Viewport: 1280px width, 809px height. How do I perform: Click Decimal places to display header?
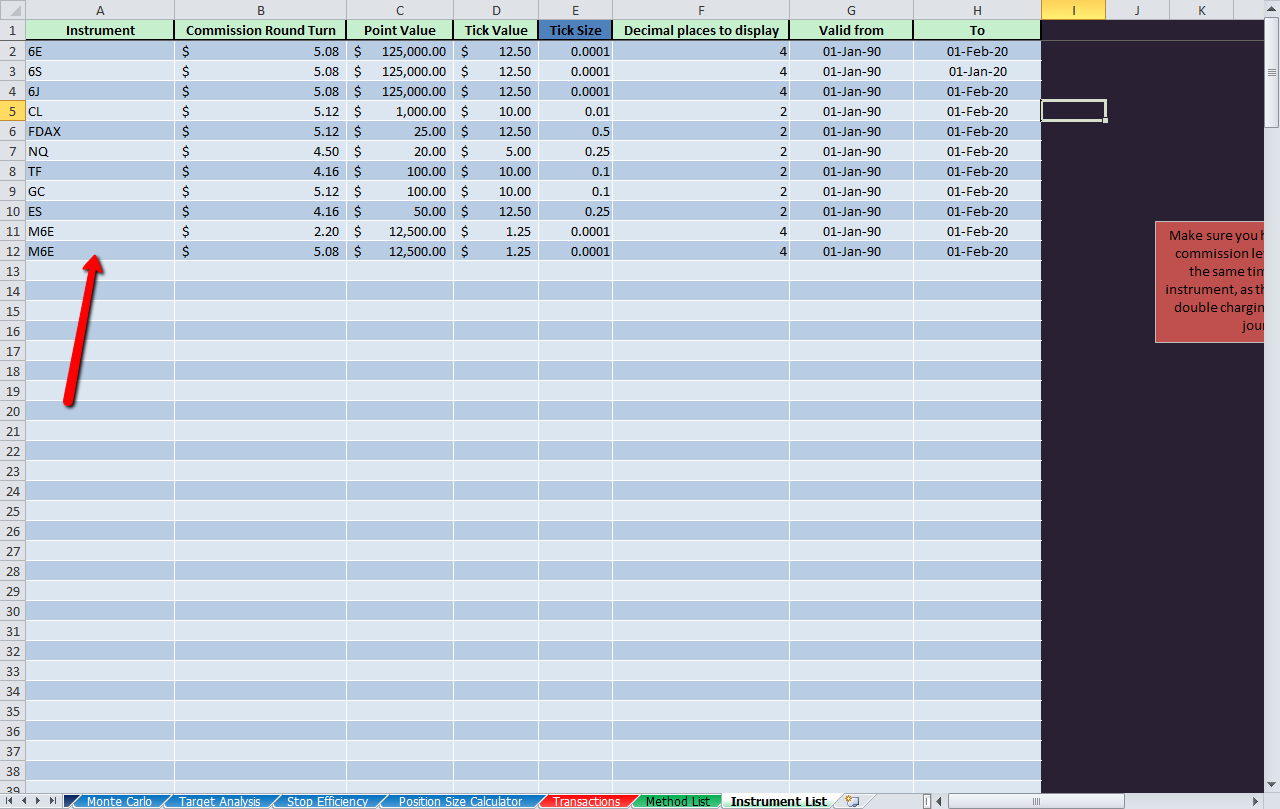coord(701,30)
